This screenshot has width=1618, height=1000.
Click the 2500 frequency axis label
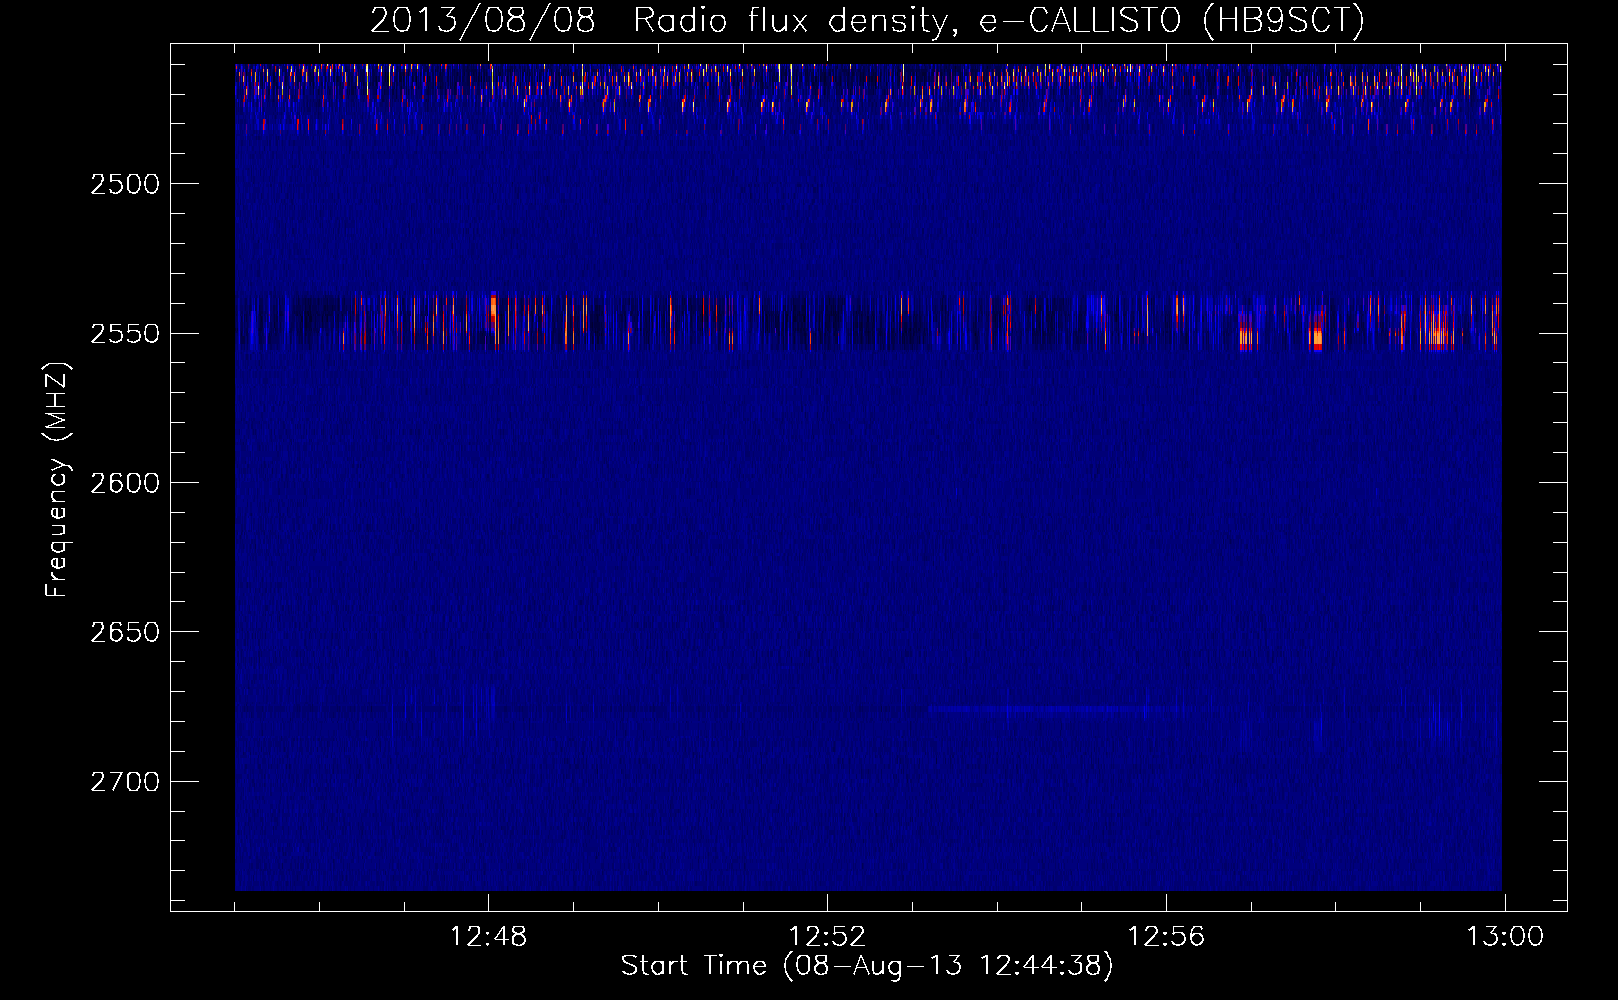(x=124, y=184)
